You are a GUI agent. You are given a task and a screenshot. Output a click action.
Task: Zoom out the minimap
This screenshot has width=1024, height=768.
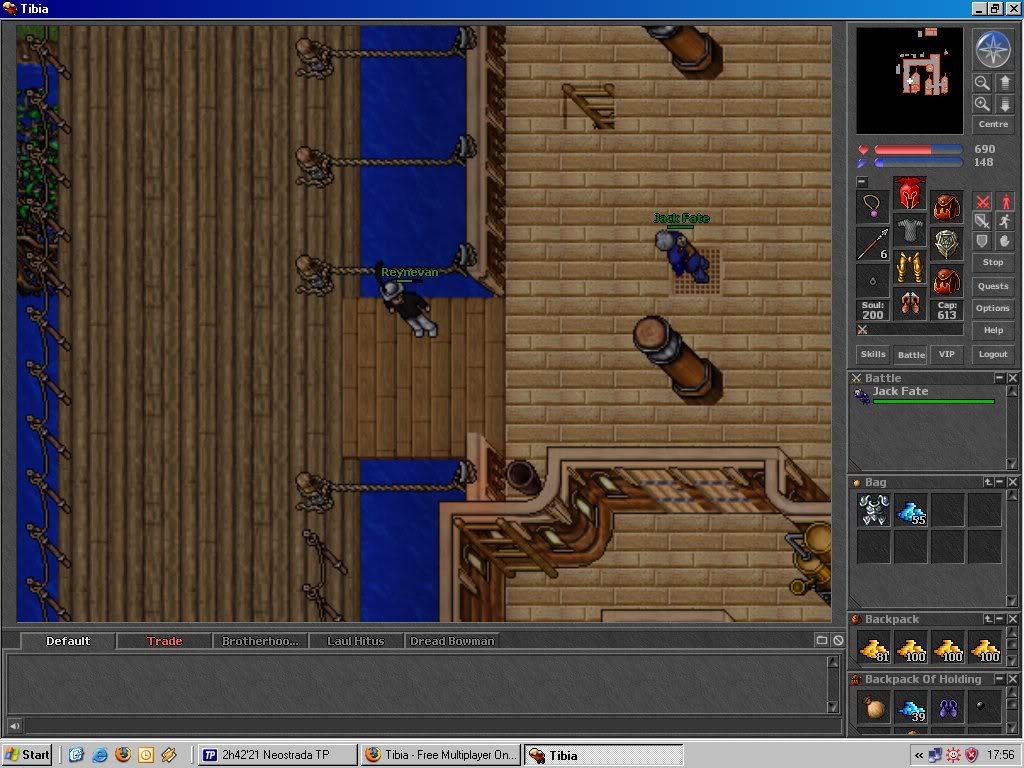tap(982, 82)
